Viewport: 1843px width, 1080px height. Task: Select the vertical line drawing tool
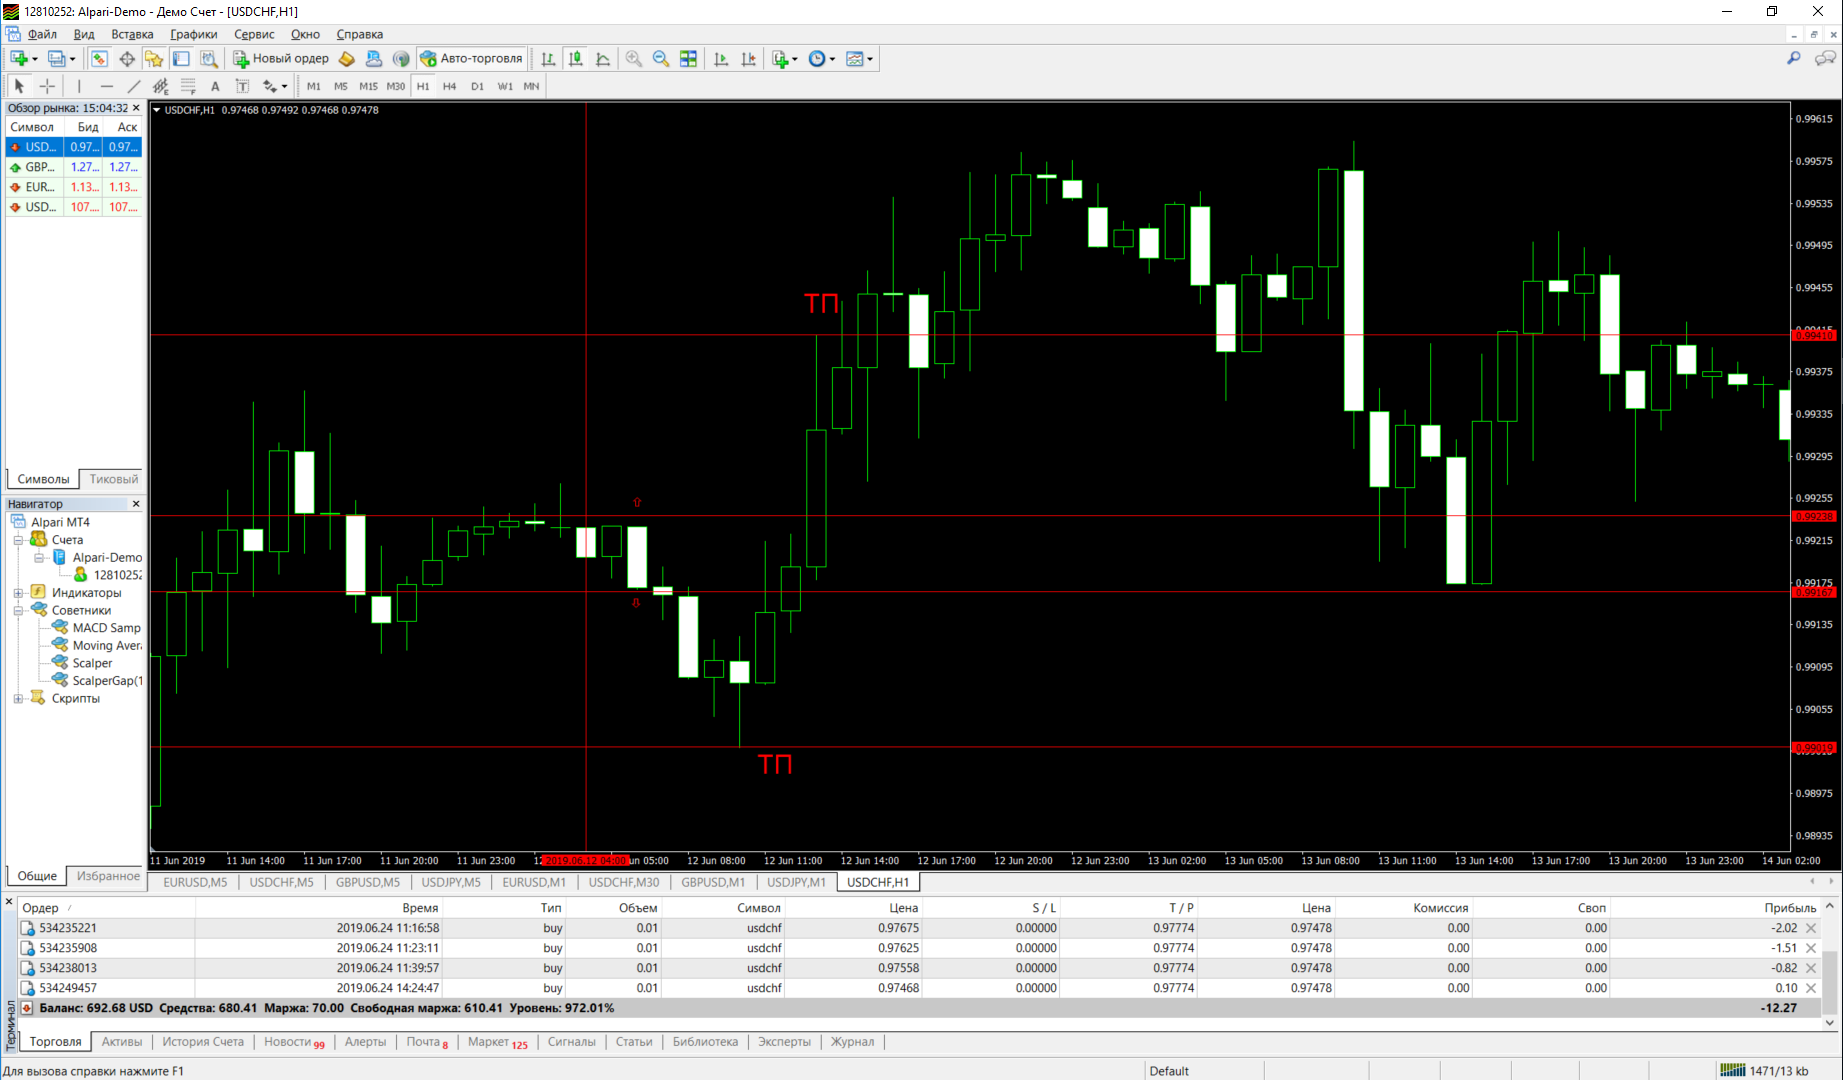tap(79, 86)
